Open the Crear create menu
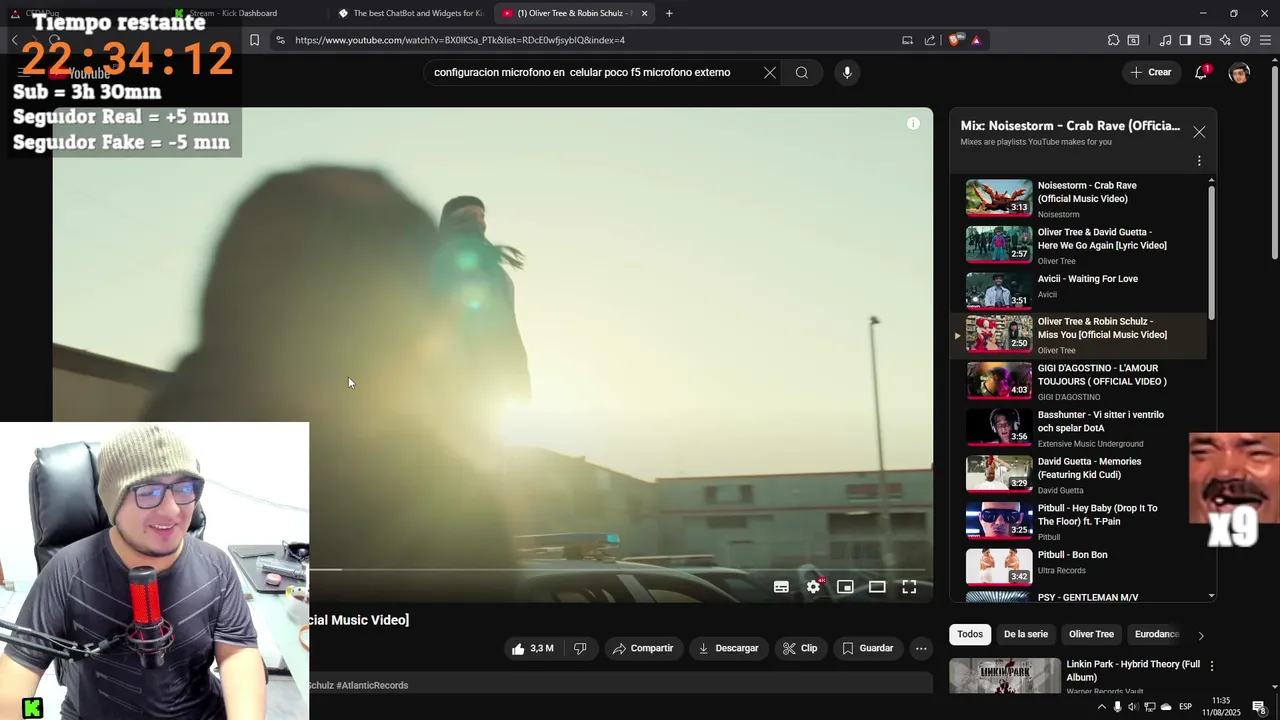This screenshot has width=1280, height=720. (1150, 72)
